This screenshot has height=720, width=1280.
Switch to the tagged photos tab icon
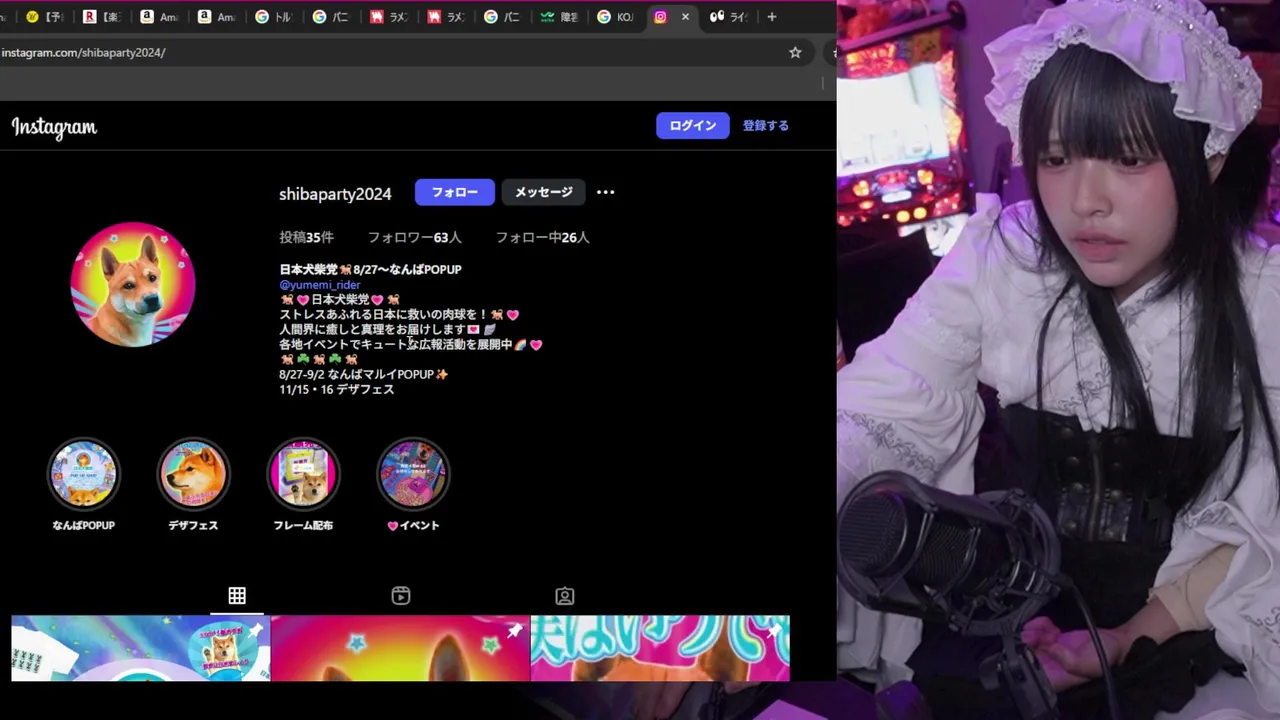point(565,596)
